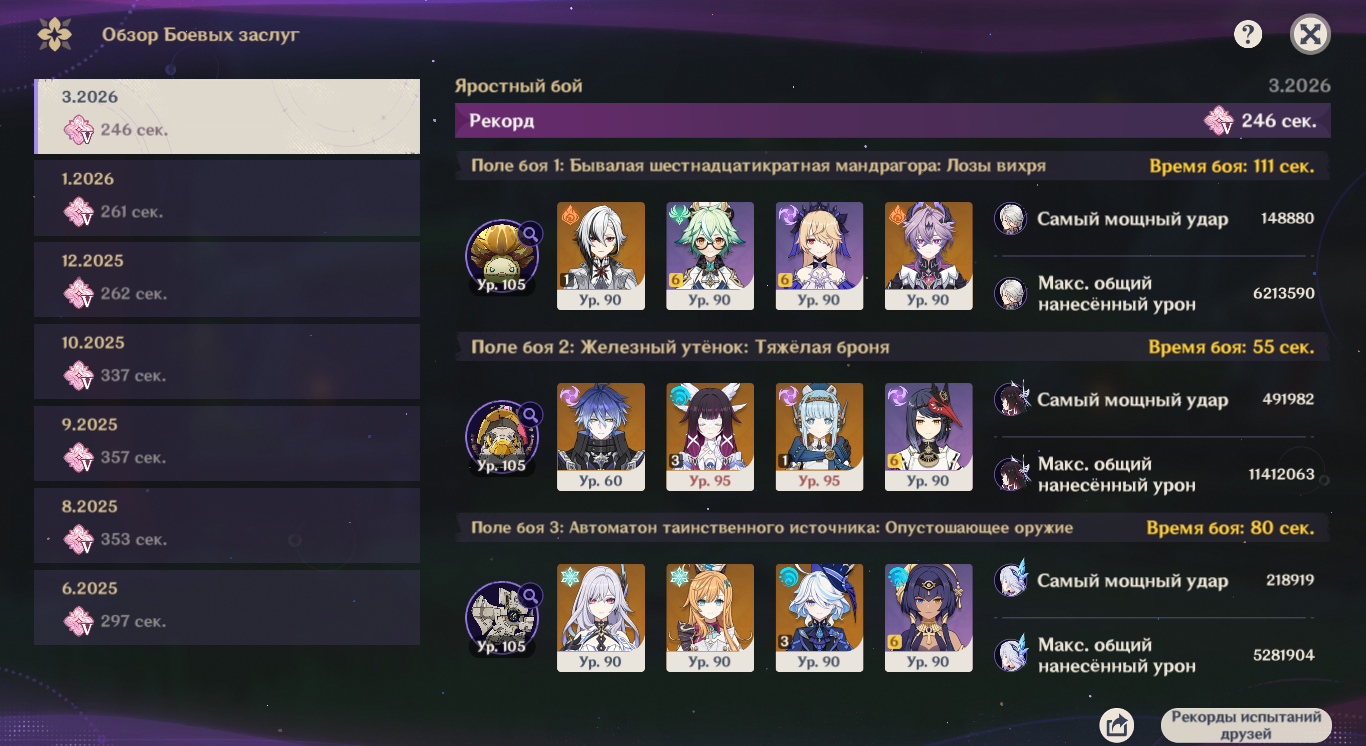Switch to the 10.2025 record
Screen dimensions: 1366x746
(x=227, y=361)
